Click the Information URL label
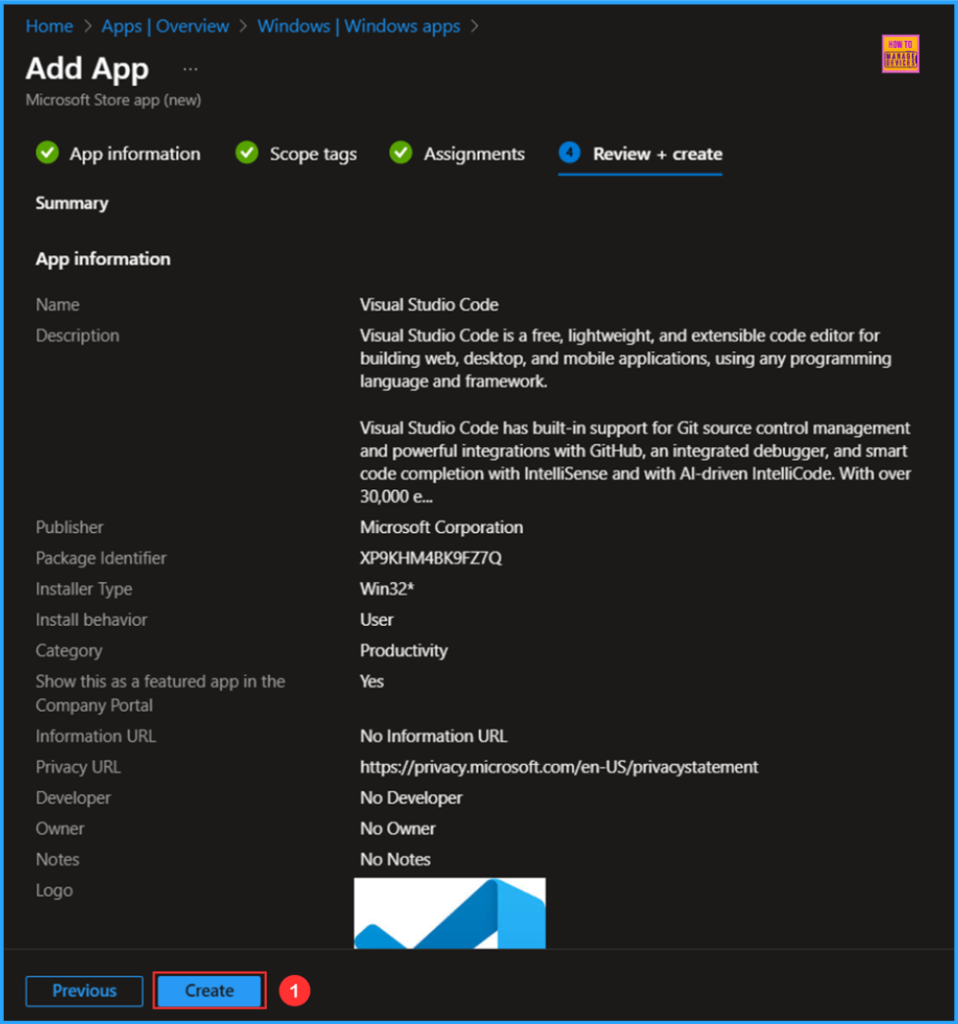The image size is (958, 1024). (95, 736)
